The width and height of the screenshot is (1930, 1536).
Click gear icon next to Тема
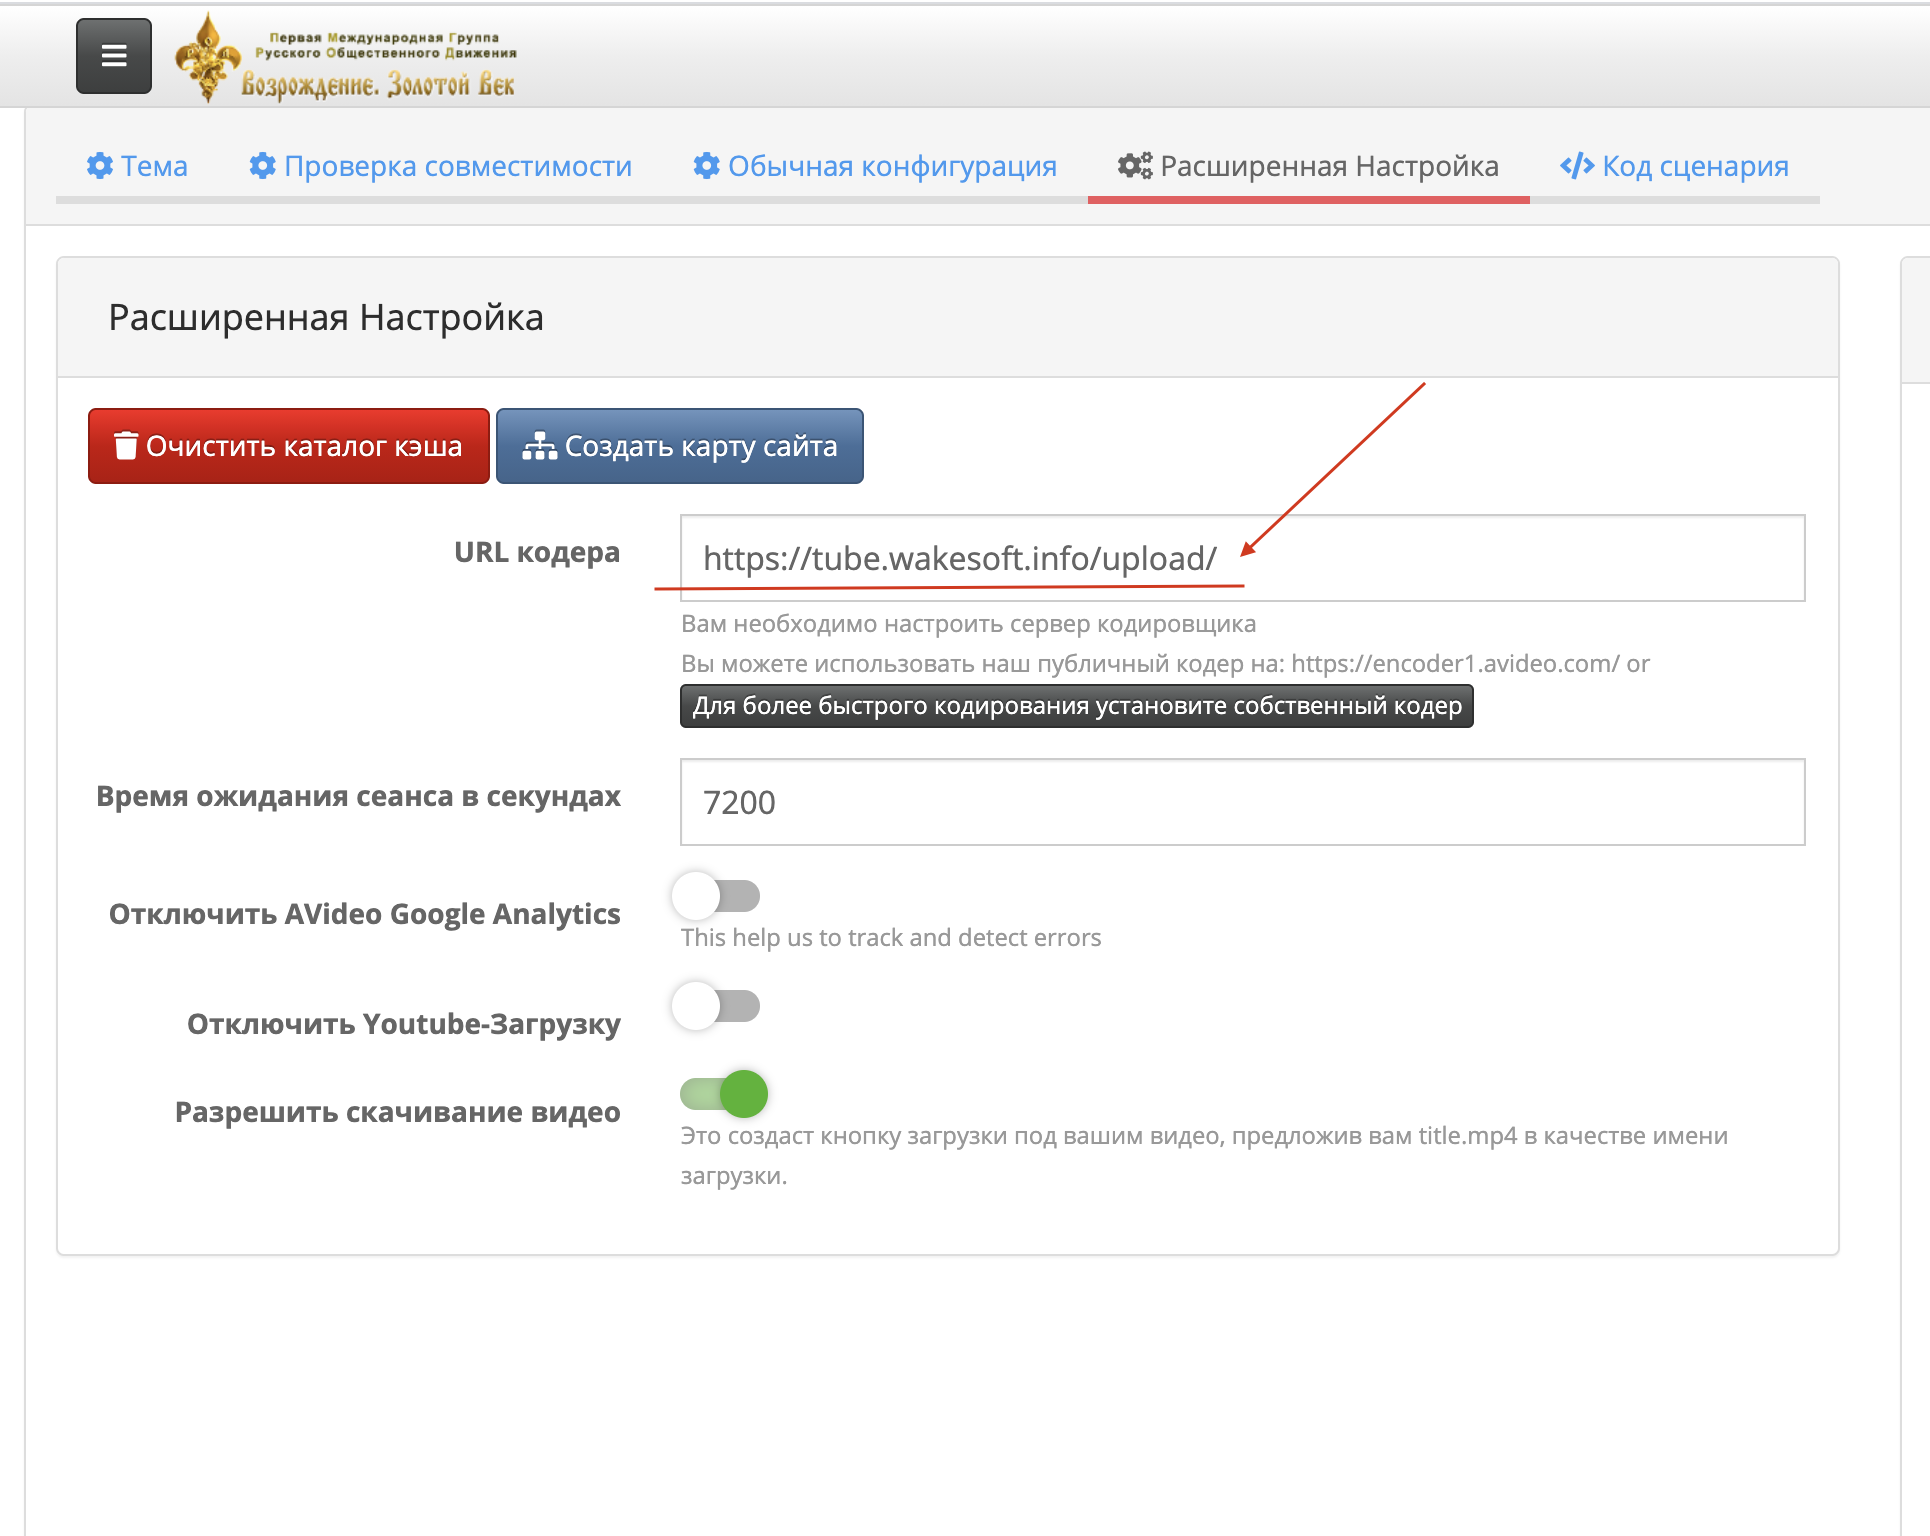[100, 166]
